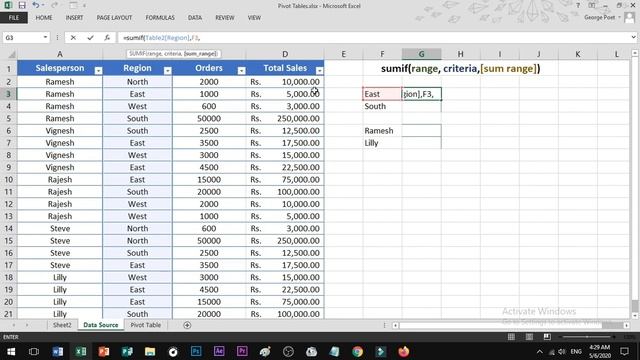Open the Windows Start menu
This screenshot has height=360, width=640.
pyautogui.click(x=11, y=351)
